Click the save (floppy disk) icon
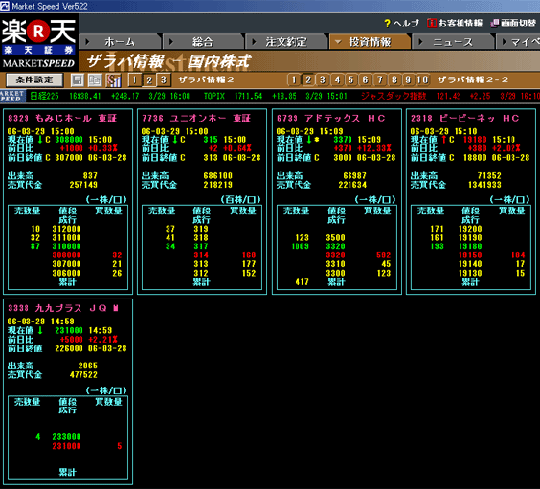540x489 pixels. [x=77, y=80]
